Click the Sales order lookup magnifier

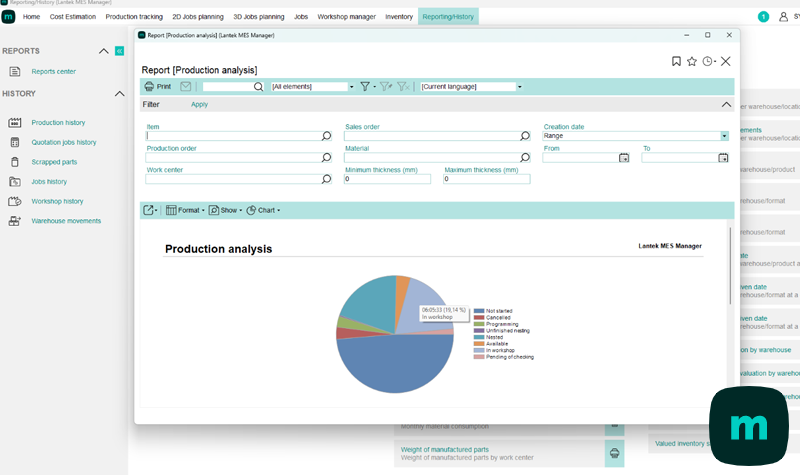[x=525, y=136]
